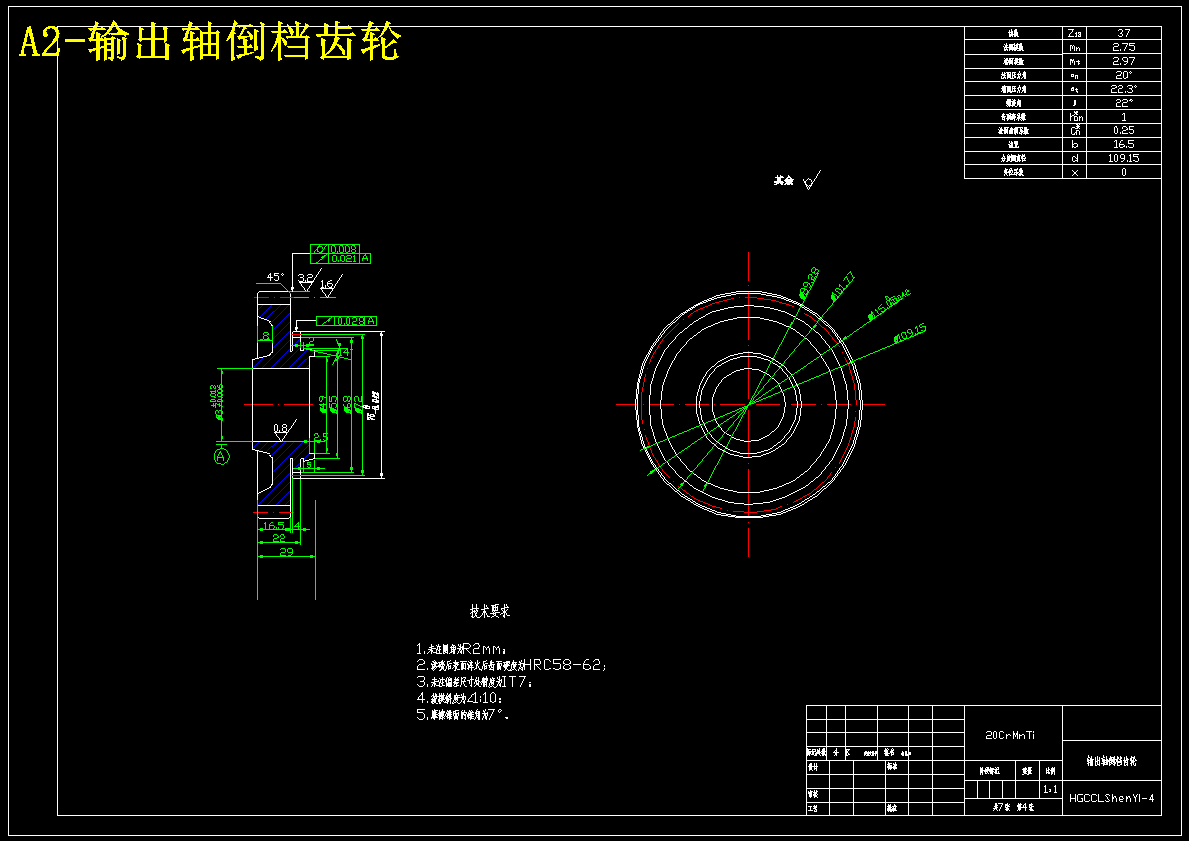Click the material "20CrMnTi" in the title block
1189x841 pixels.
pos(1010,735)
